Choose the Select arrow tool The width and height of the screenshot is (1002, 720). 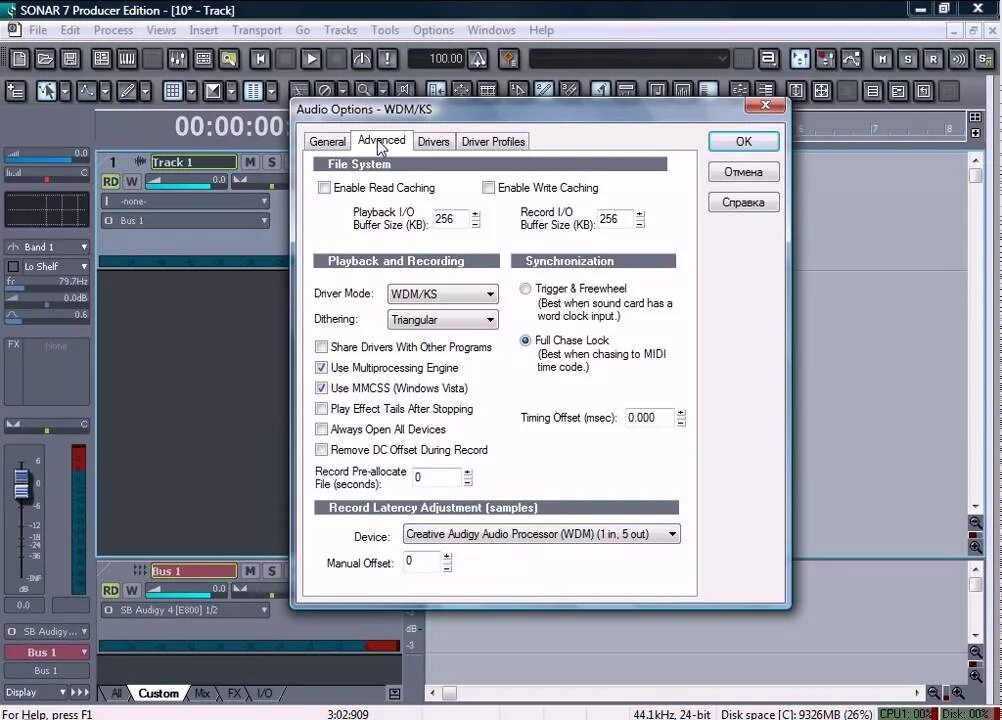46,91
